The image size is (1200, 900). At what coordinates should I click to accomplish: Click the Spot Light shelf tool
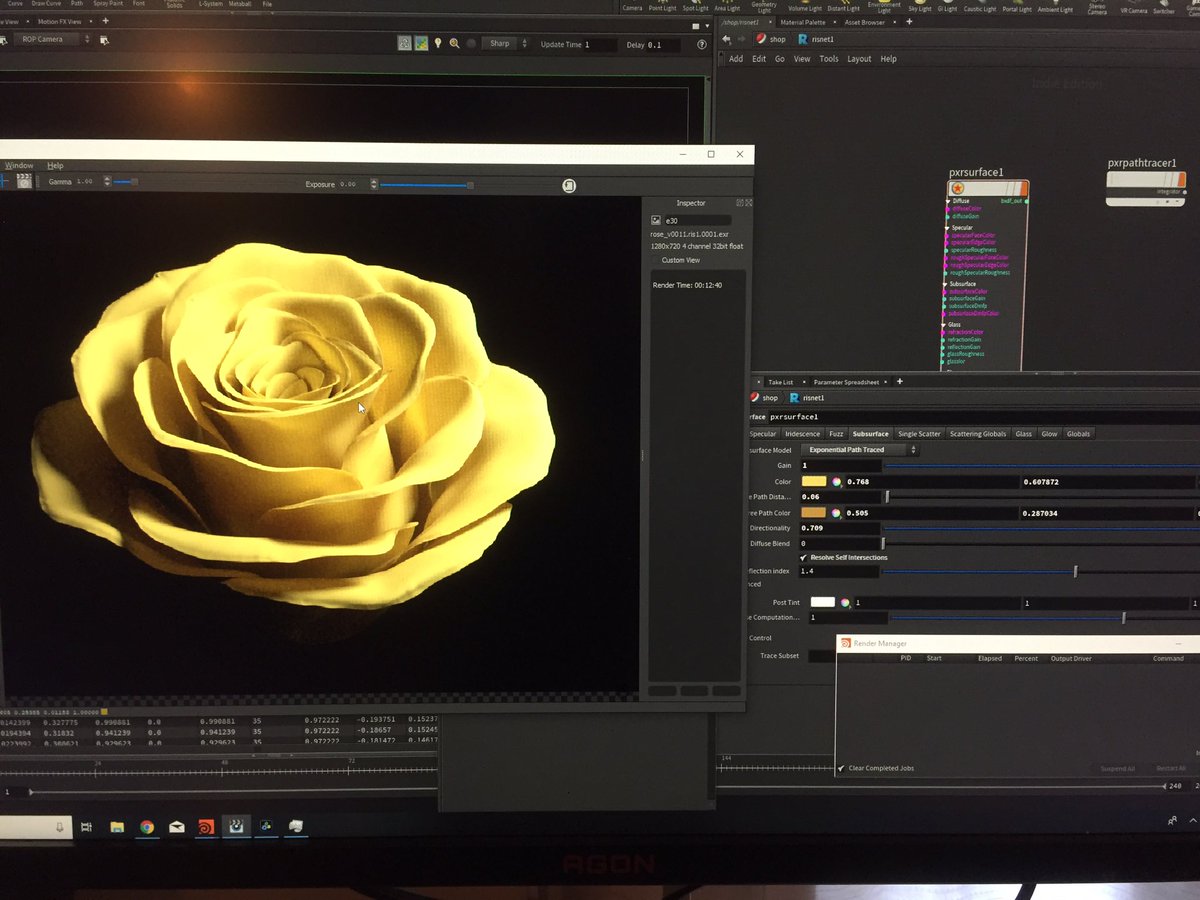click(695, 8)
